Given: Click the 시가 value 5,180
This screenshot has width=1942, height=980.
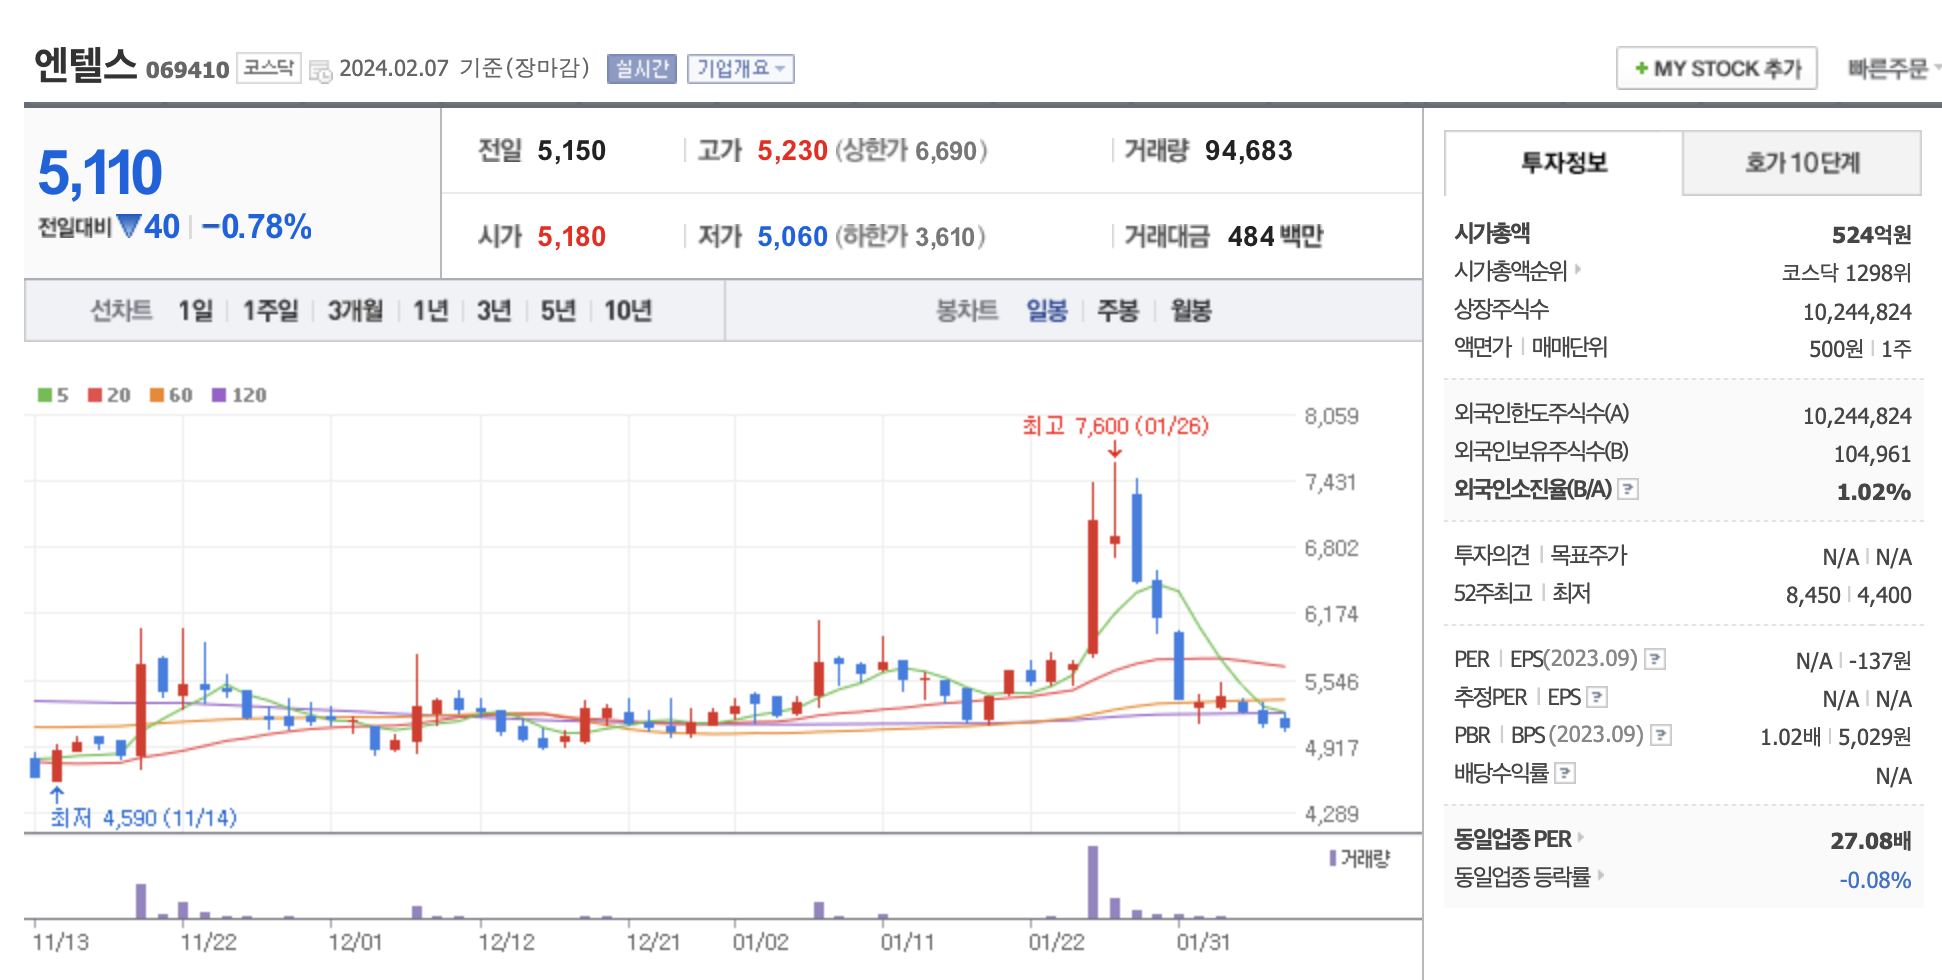Looking at the screenshot, I should [572, 237].
